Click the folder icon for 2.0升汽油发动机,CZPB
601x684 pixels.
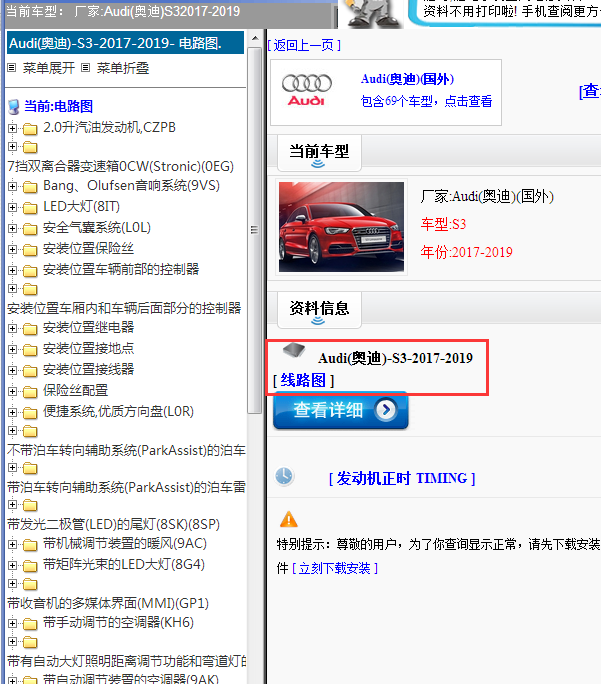(x=30, y=129)
